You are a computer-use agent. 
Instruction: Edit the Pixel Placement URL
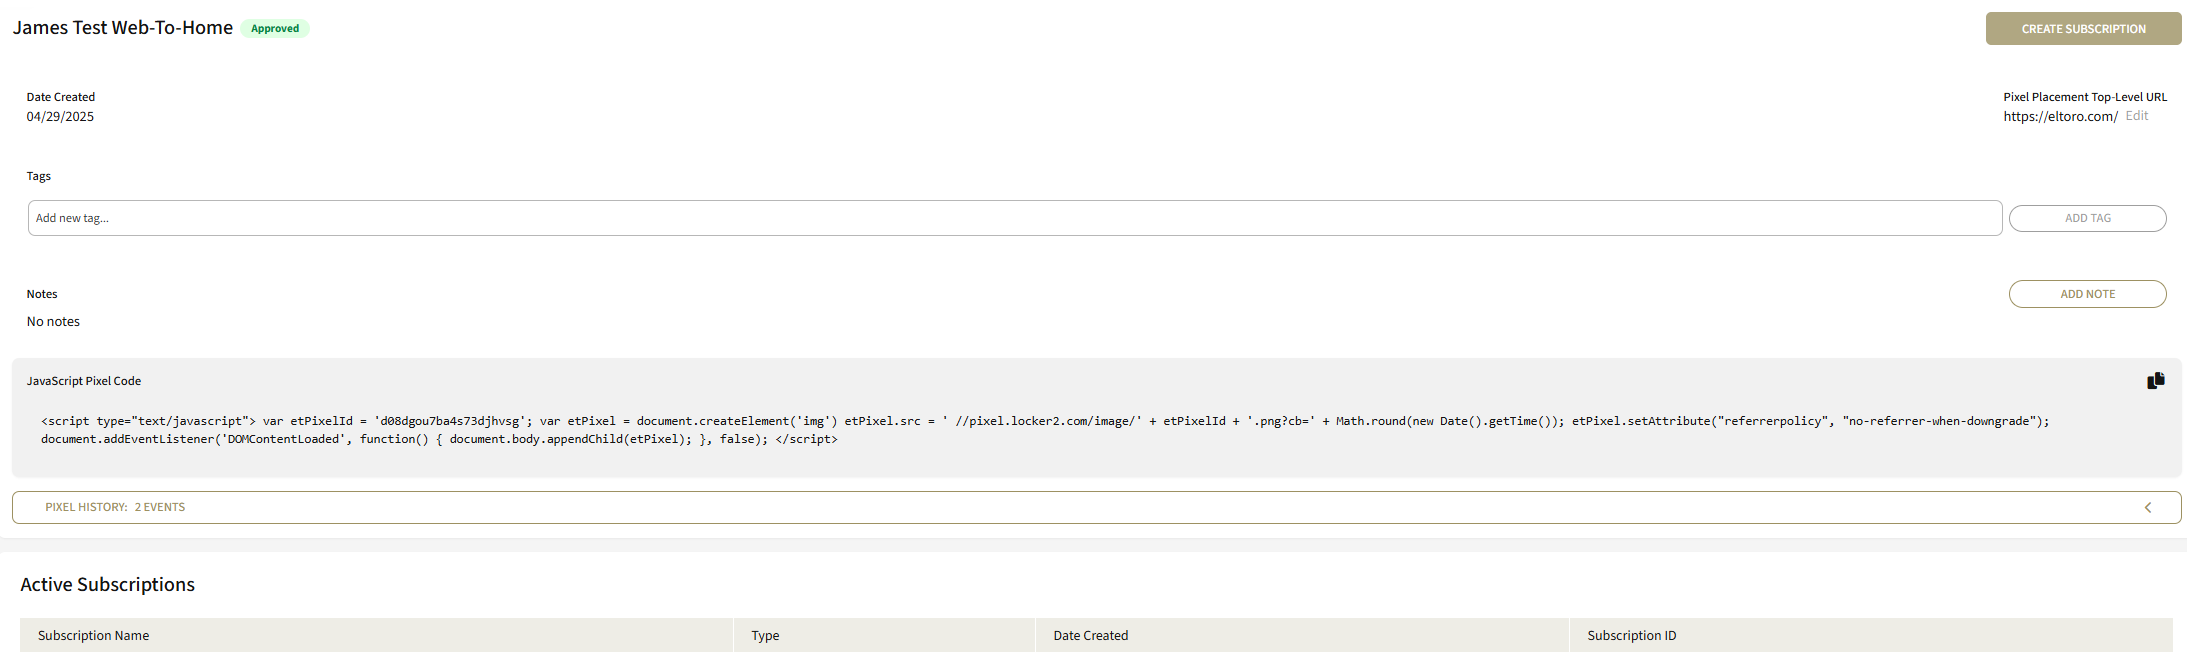pyautogui.click(x=2137, y=116)
